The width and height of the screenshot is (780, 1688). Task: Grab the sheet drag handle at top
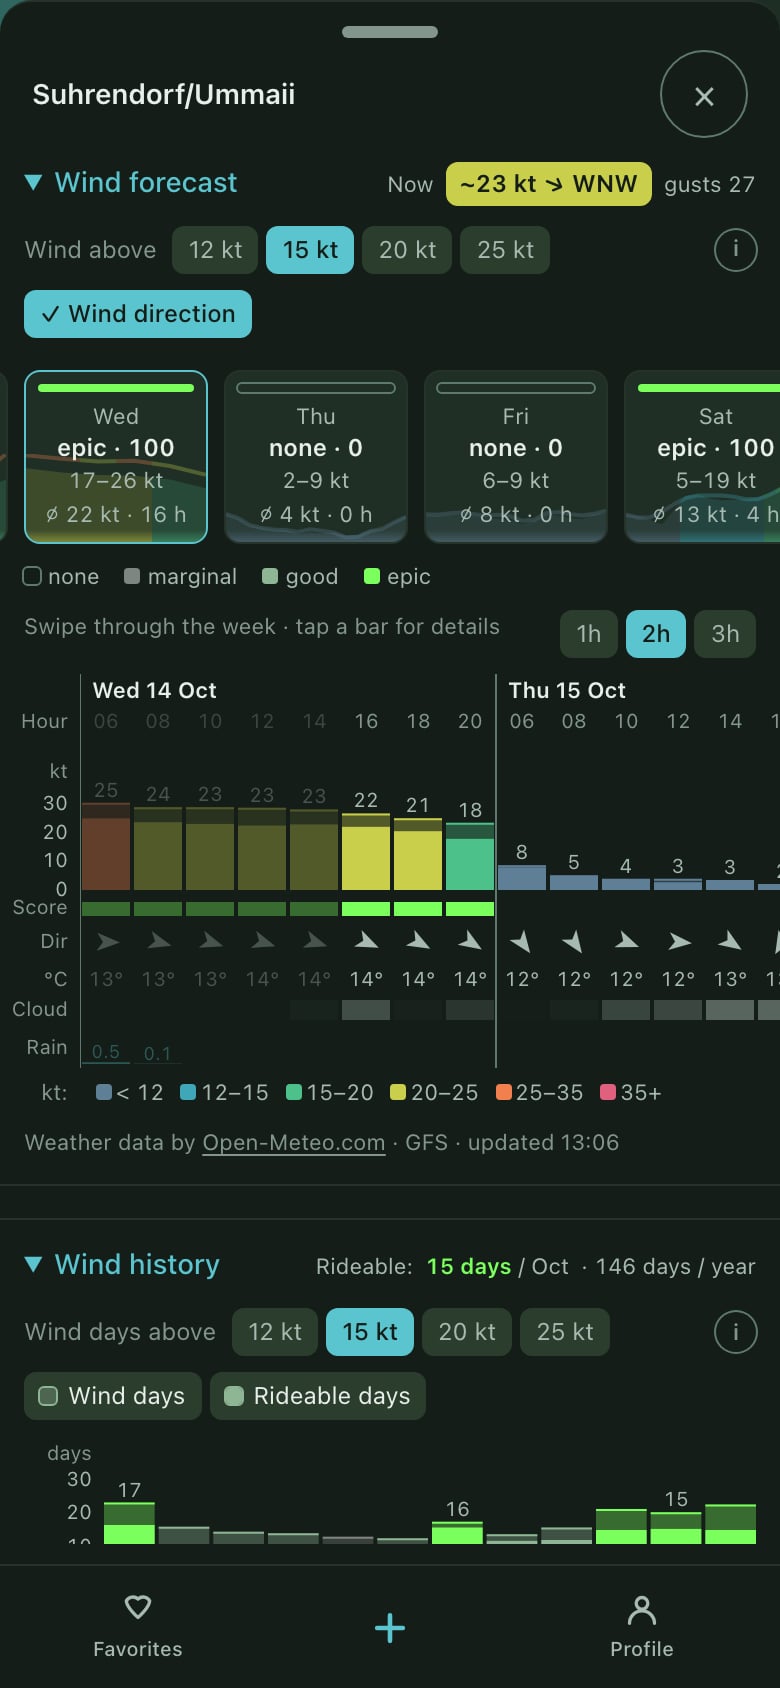[x=390, y=32]
